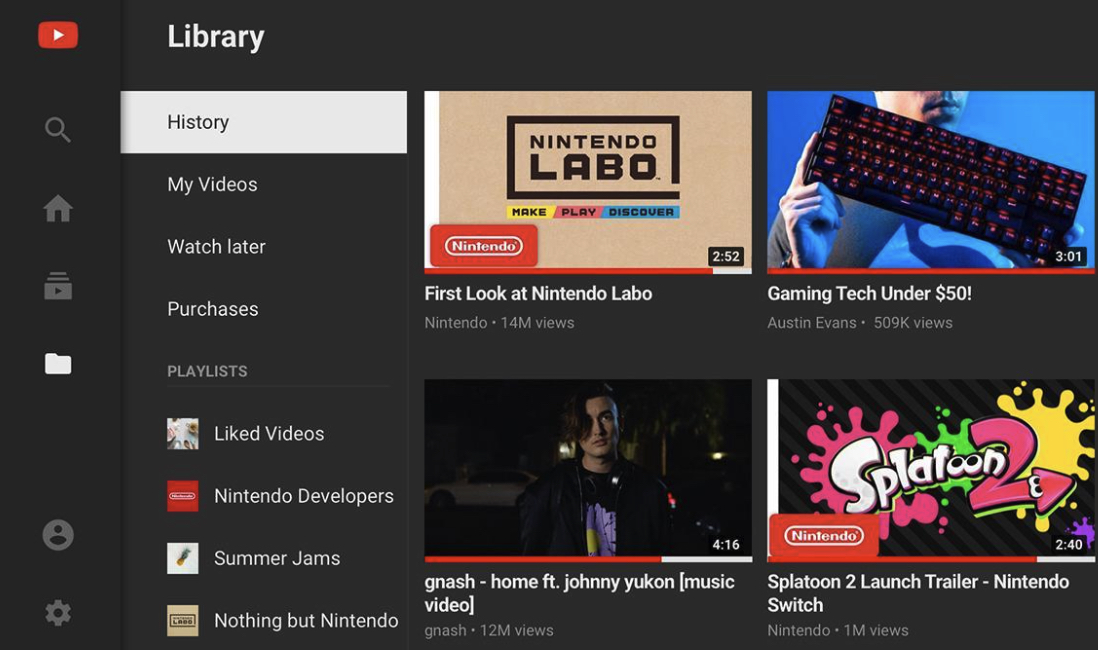Open Nothing but Nintendo playlist label
Image resolution: width=1098 pixels, height=650 pixels.
[x=306, y=621]
